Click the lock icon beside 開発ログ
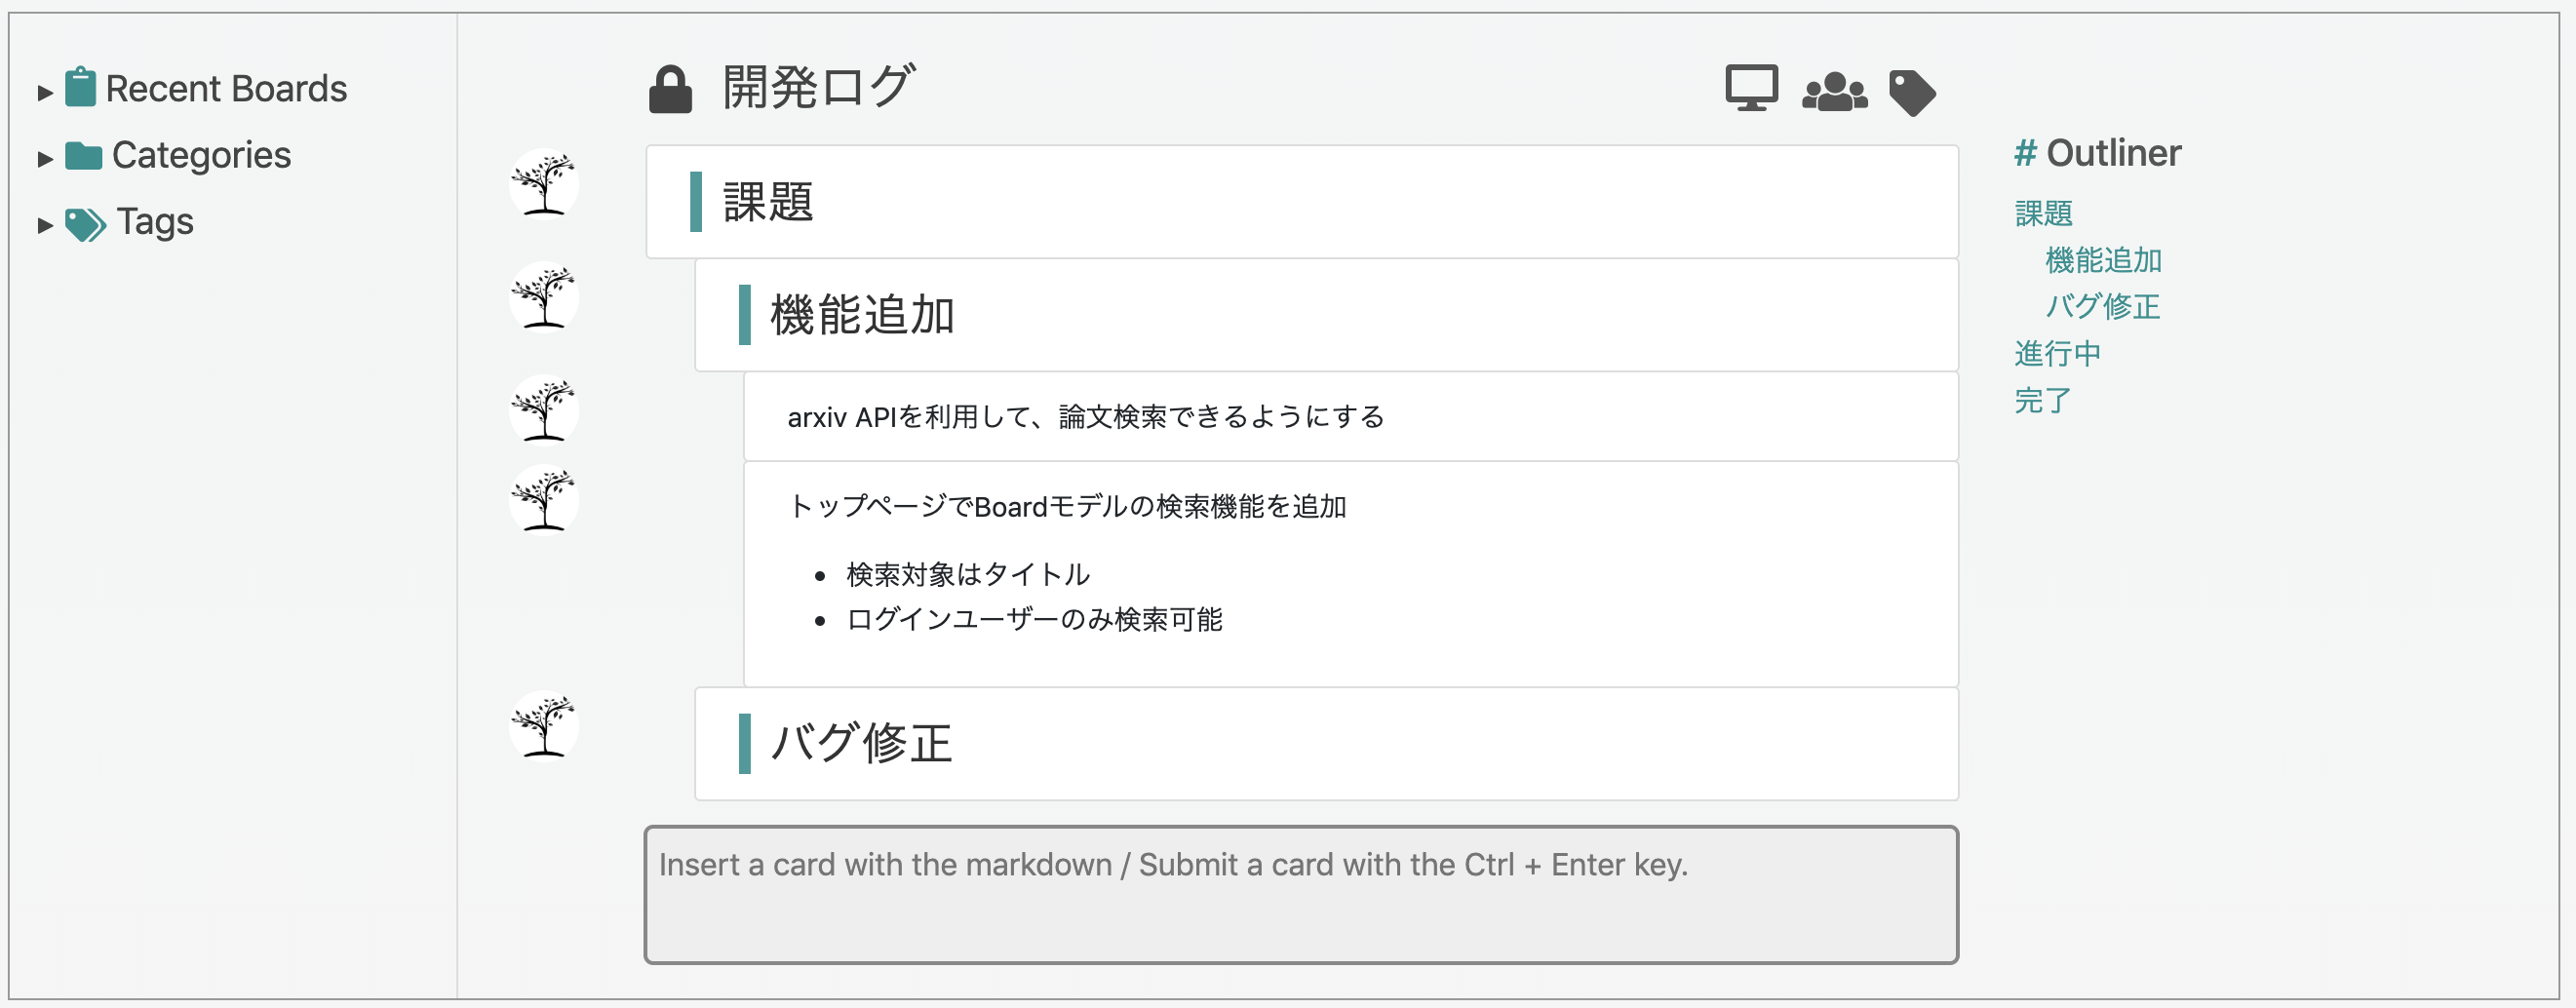 click(x=670, y=88)
